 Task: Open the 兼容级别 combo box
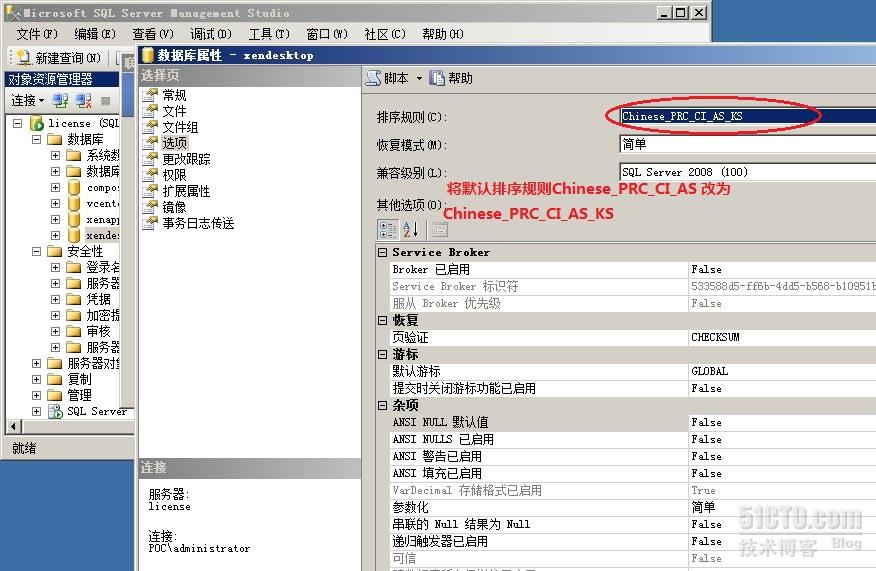[748, 172]
